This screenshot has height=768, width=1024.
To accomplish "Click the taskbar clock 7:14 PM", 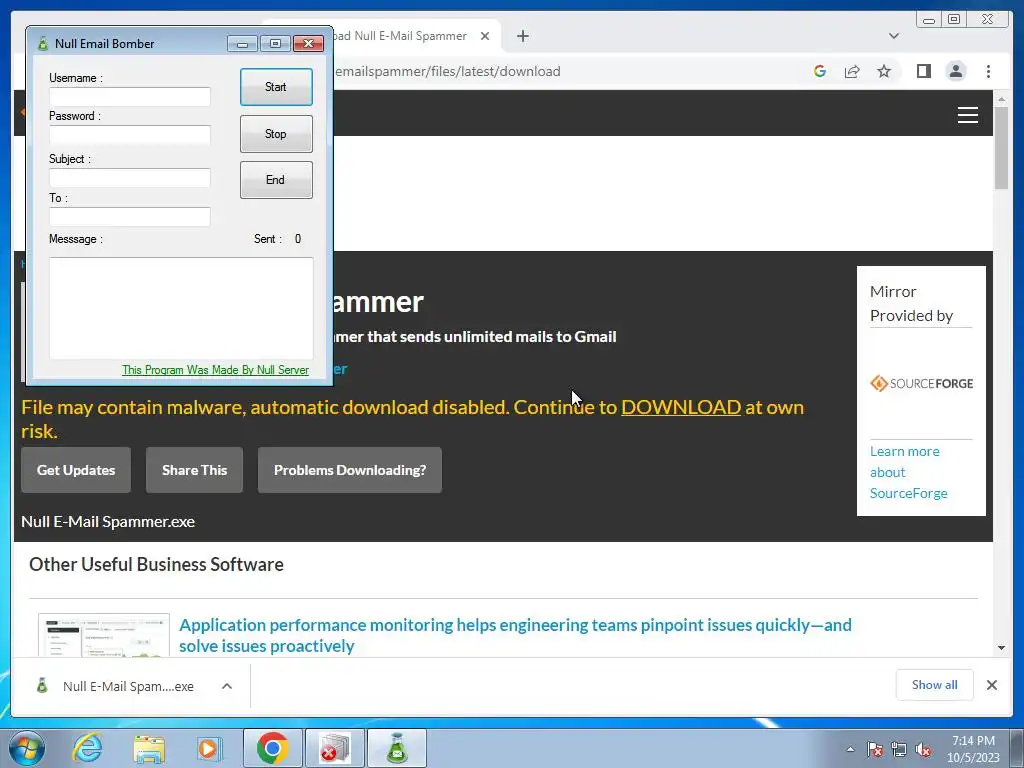I will (x=973, y=741).
